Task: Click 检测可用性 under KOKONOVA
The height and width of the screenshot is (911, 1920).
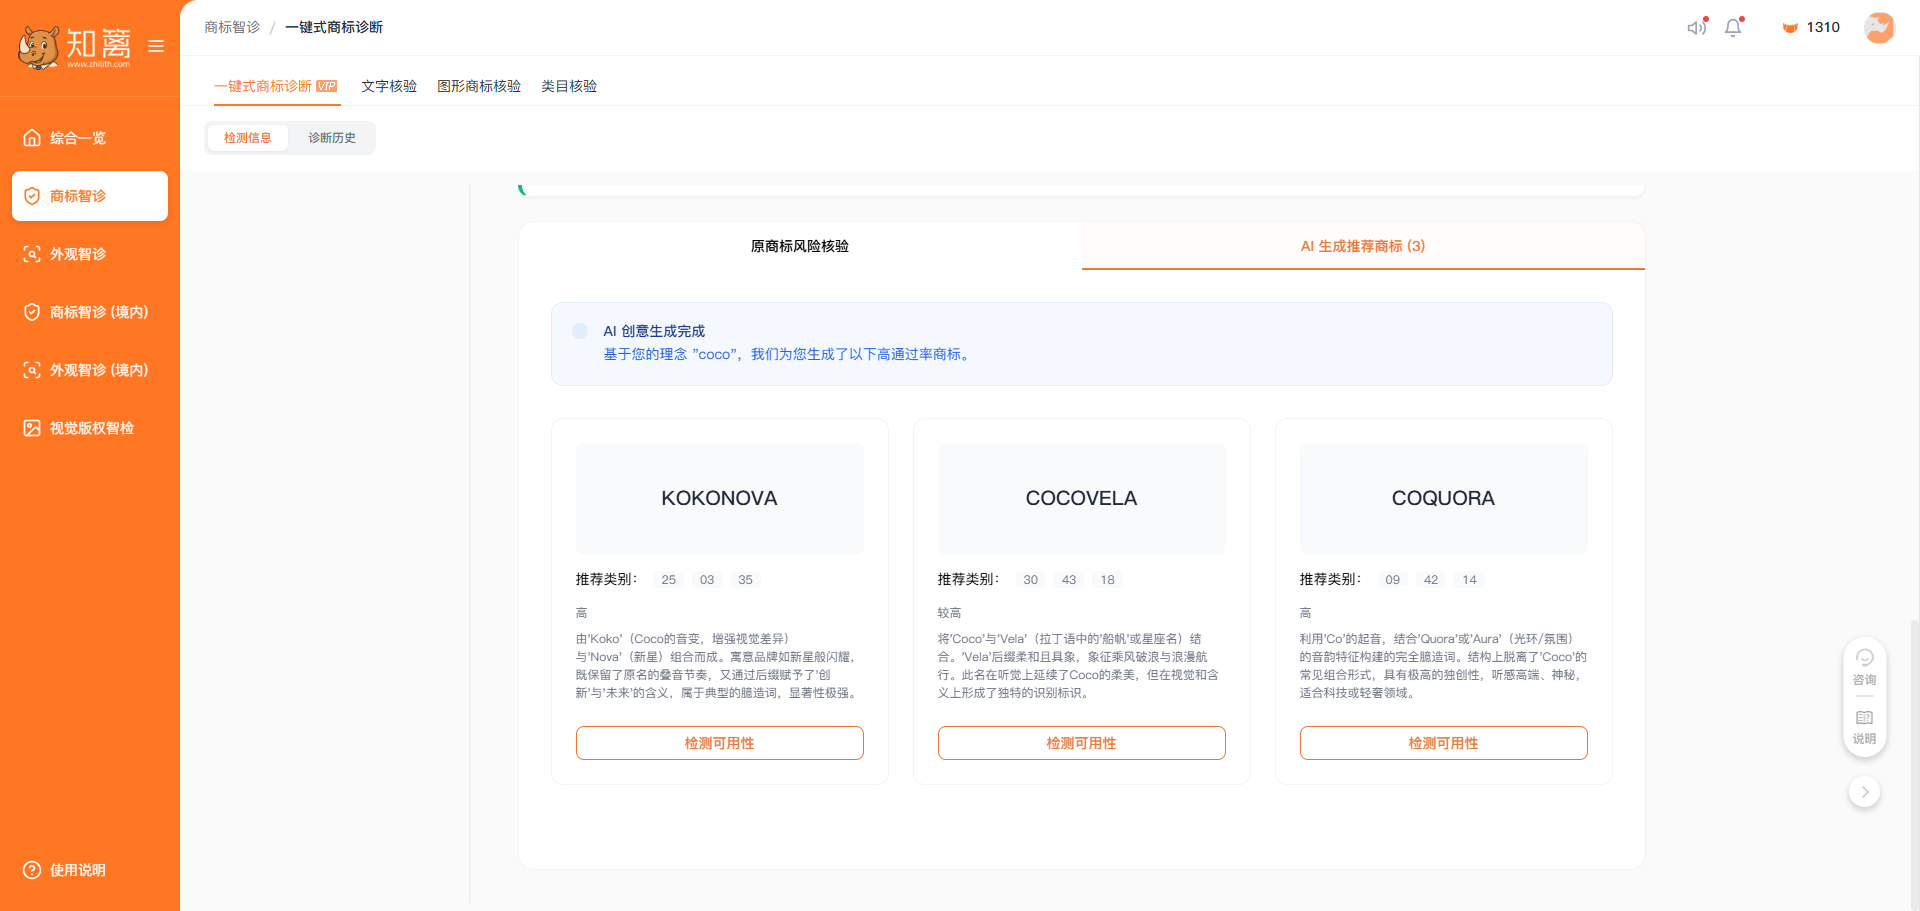Action: click(720, 743)
